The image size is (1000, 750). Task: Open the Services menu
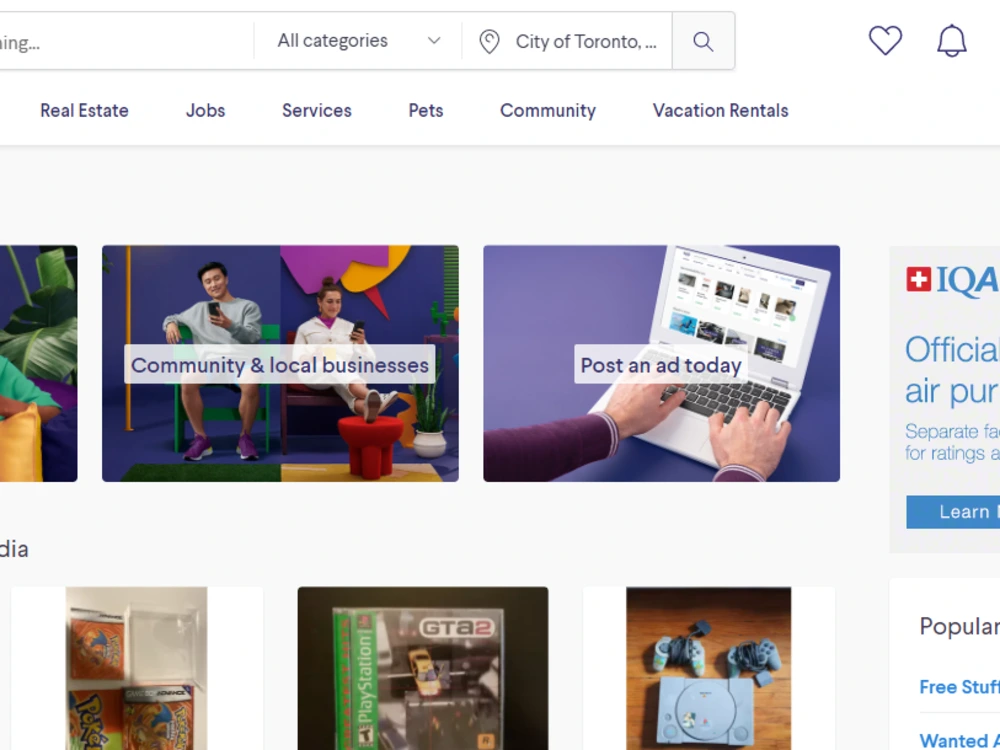point(317,110)
